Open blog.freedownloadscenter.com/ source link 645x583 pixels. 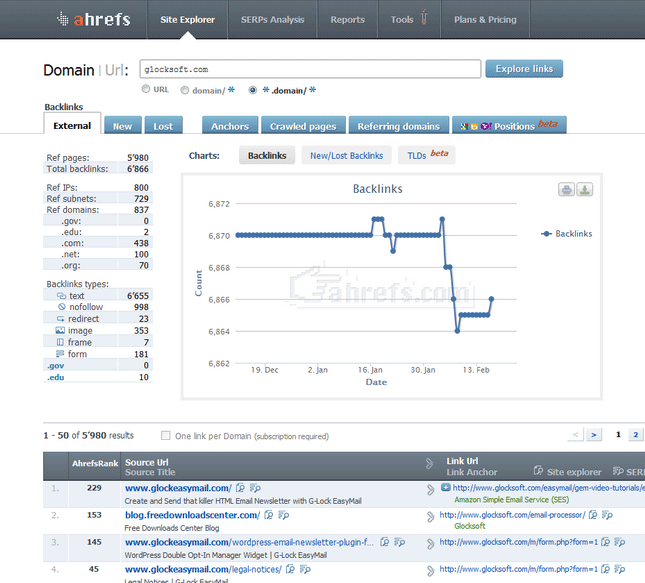193,515
